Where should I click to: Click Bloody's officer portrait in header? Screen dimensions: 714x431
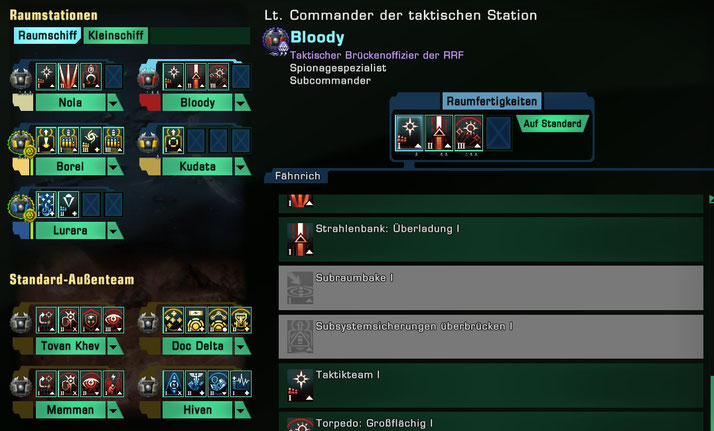(x=275, y=41)
